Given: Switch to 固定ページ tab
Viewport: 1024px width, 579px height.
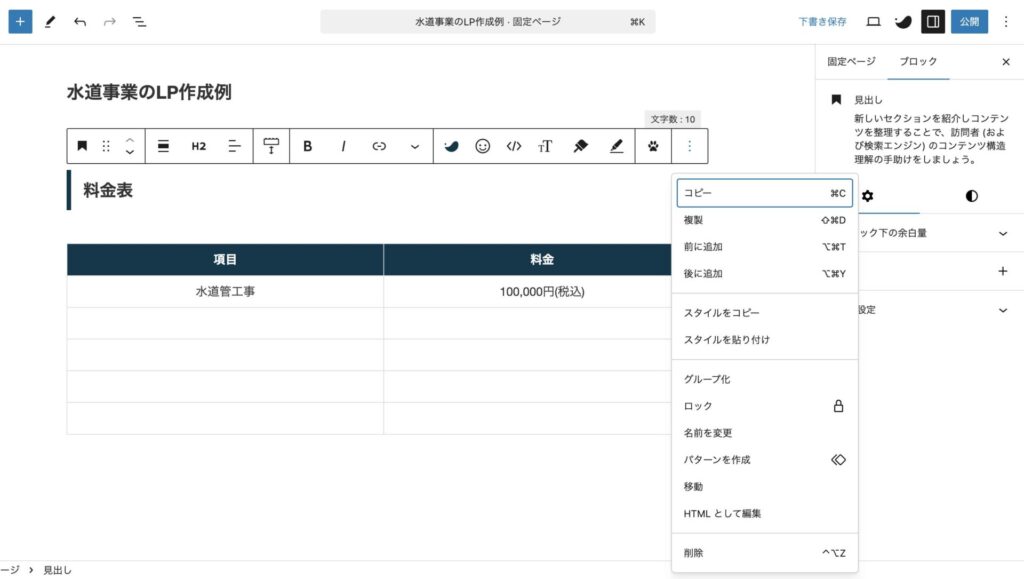Looking at the screenshot, I should pos(851,61).
